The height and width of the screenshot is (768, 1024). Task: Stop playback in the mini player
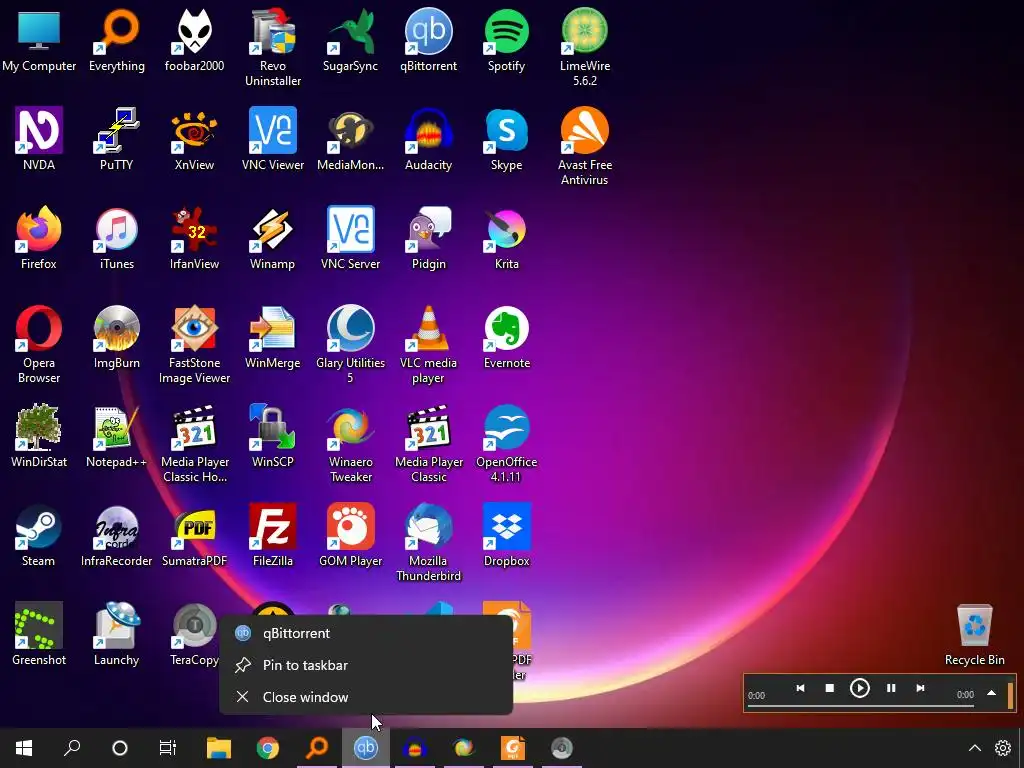point(829,688)
